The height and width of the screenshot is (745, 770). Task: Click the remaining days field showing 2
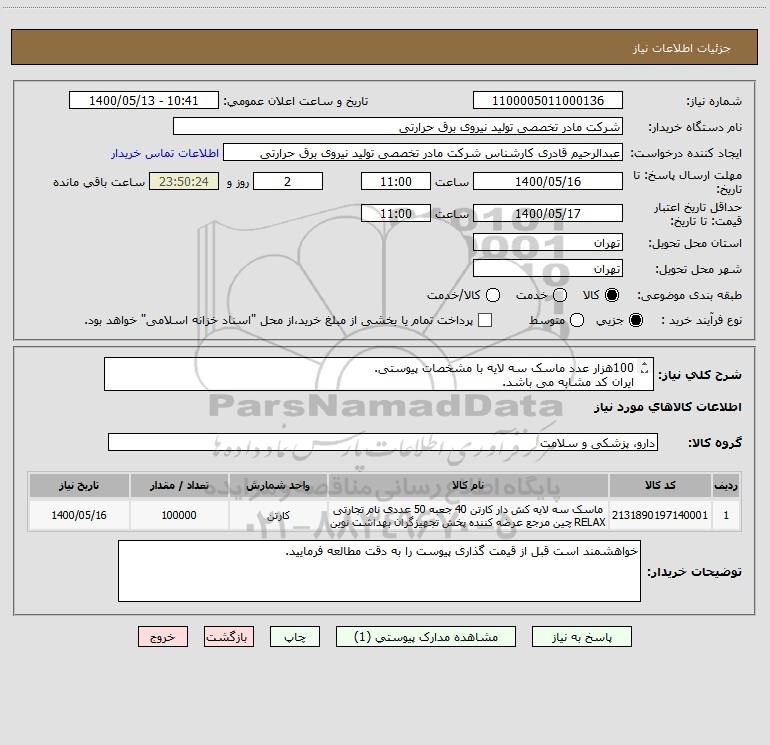pos(287,181)
